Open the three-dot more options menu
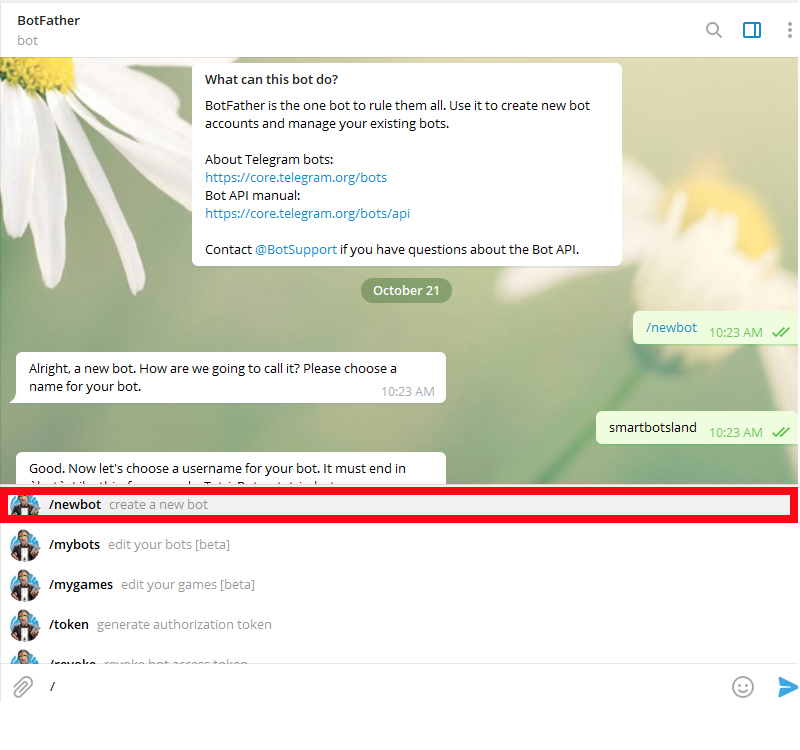This screenshot has height=750, width=800. 789,30
